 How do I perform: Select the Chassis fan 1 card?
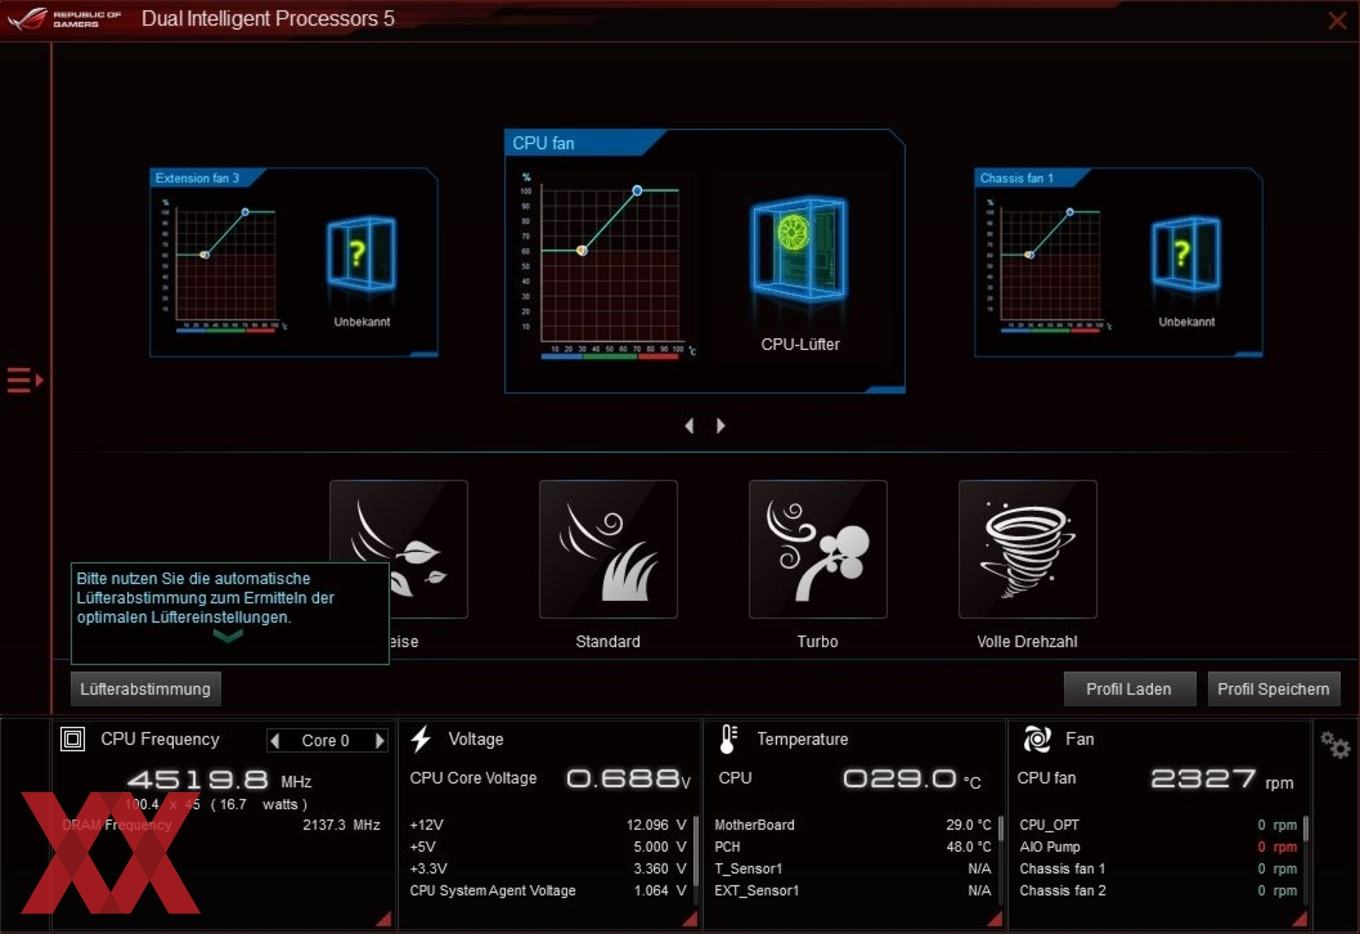coord(1118,262)
